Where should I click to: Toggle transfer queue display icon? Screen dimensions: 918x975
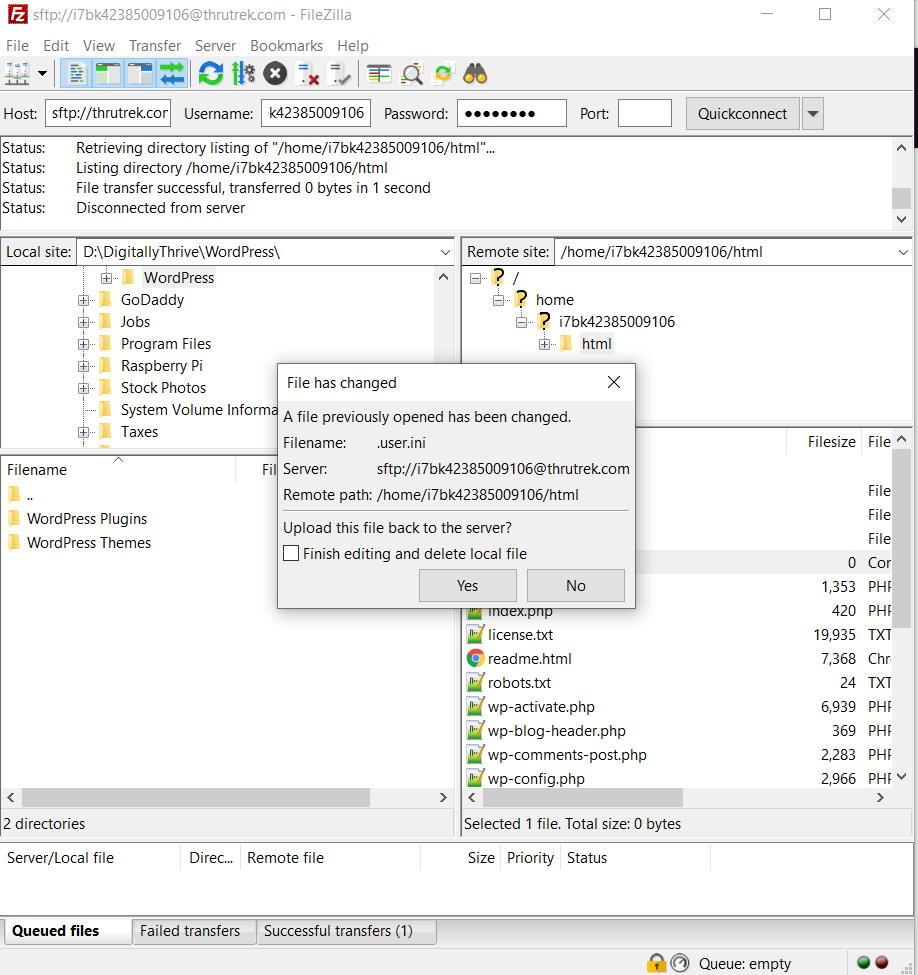[172, 74]
